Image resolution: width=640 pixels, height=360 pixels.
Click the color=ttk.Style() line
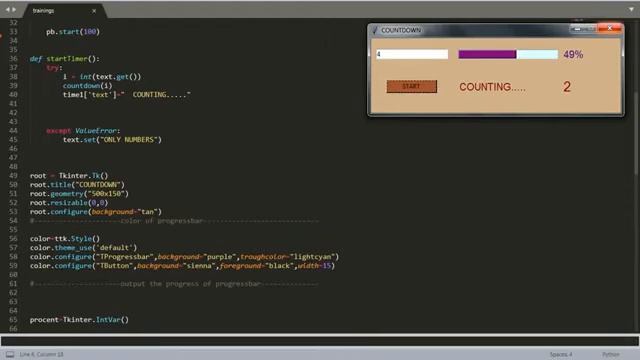pos(64,238)
